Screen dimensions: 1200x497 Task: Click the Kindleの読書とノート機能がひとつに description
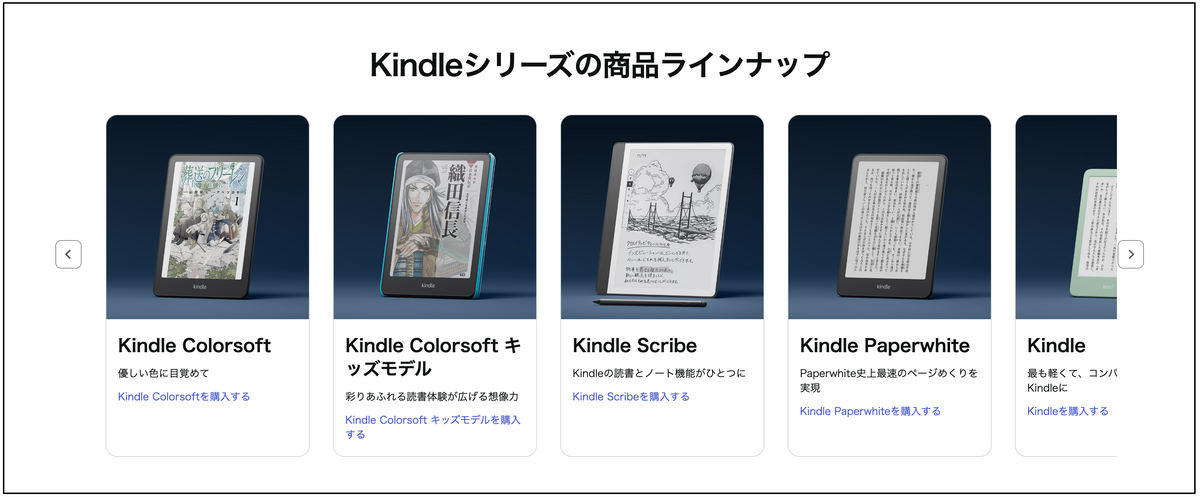(x=659, y=373)
